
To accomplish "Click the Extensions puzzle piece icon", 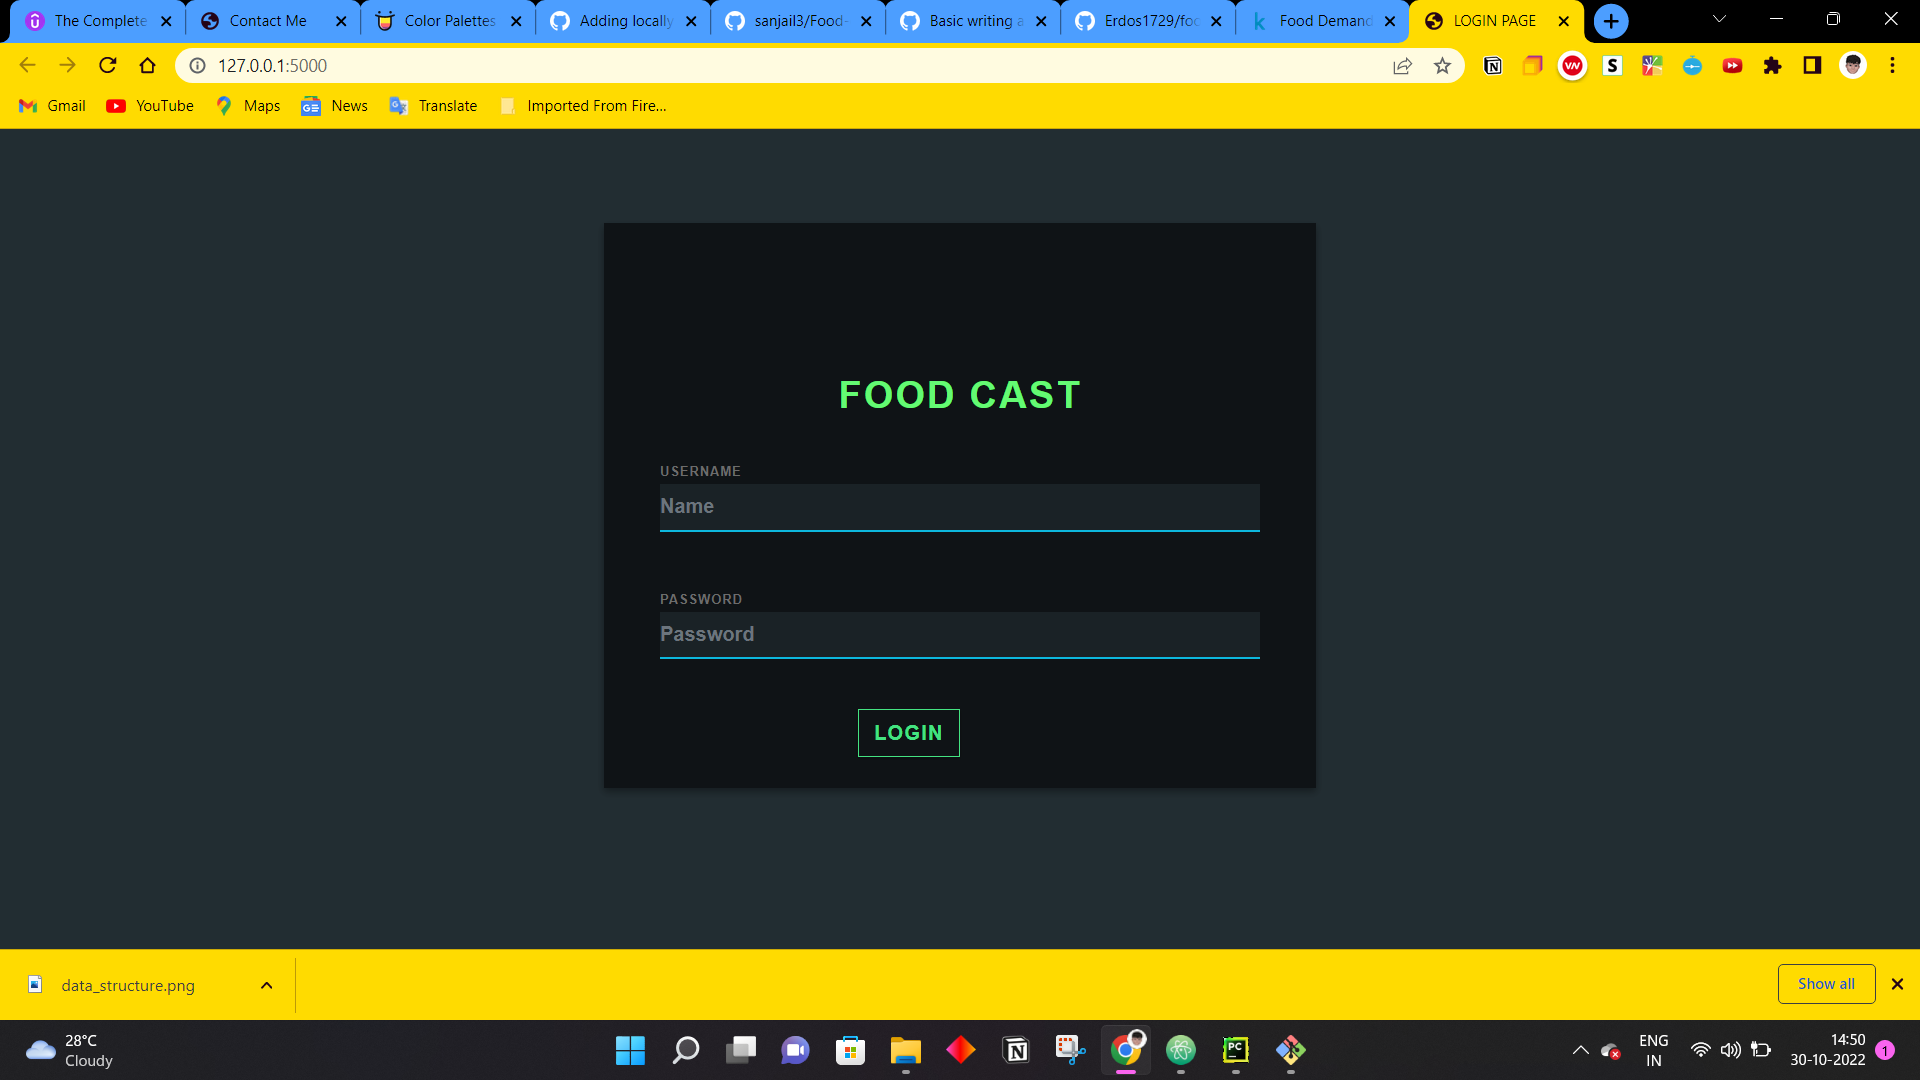I will pos(1772,66).
